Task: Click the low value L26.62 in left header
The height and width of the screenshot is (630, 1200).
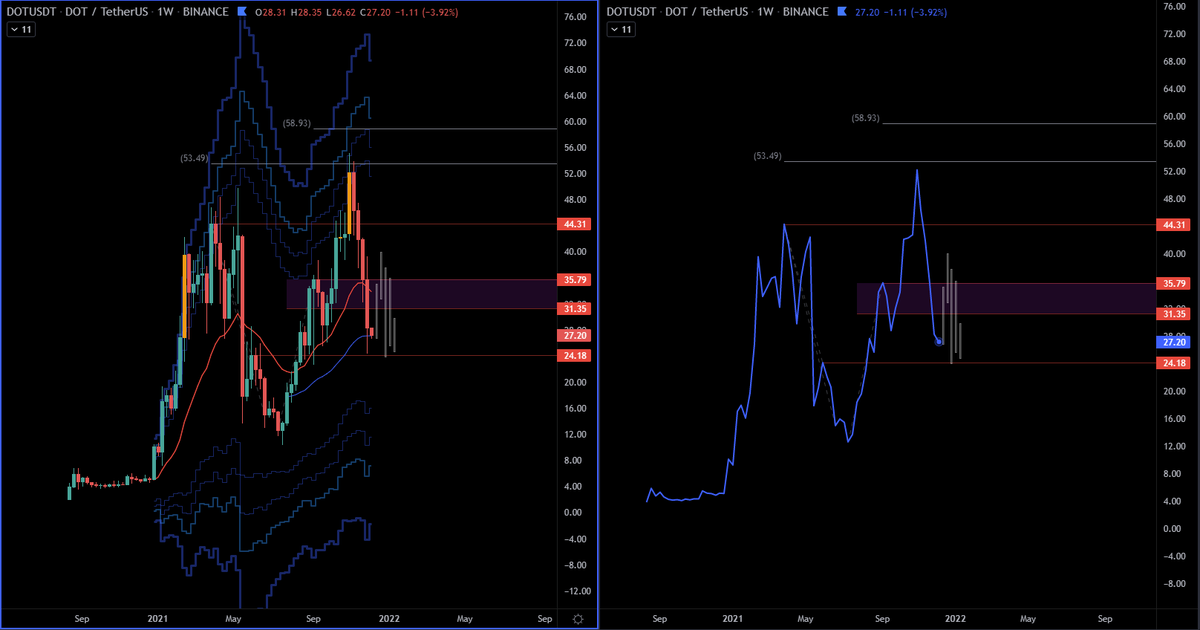Action: click(342, 12)
